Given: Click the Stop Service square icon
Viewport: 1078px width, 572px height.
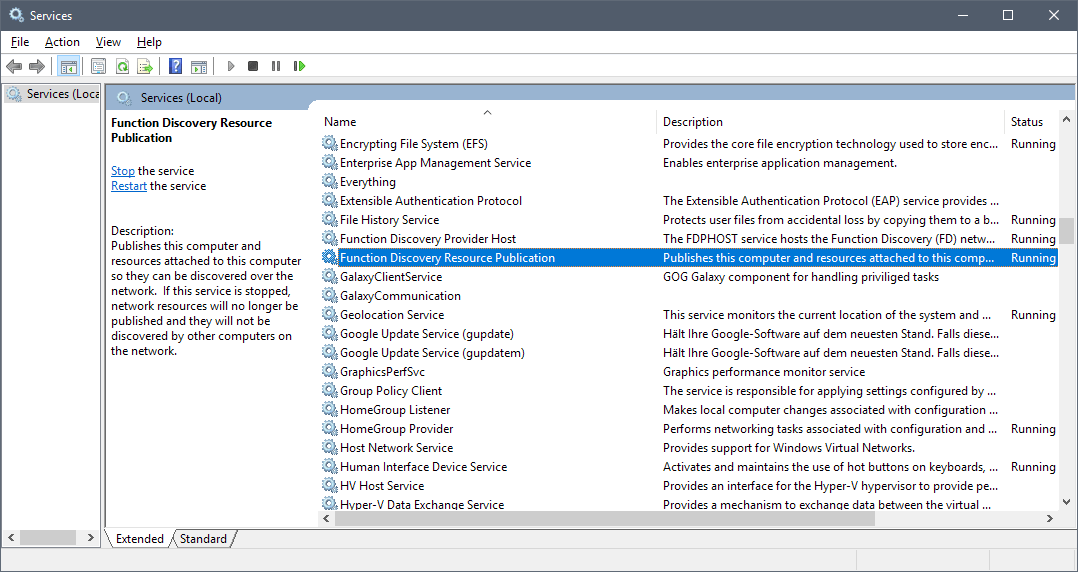Looking at the screenshot, I should click(x=253, y=66).
